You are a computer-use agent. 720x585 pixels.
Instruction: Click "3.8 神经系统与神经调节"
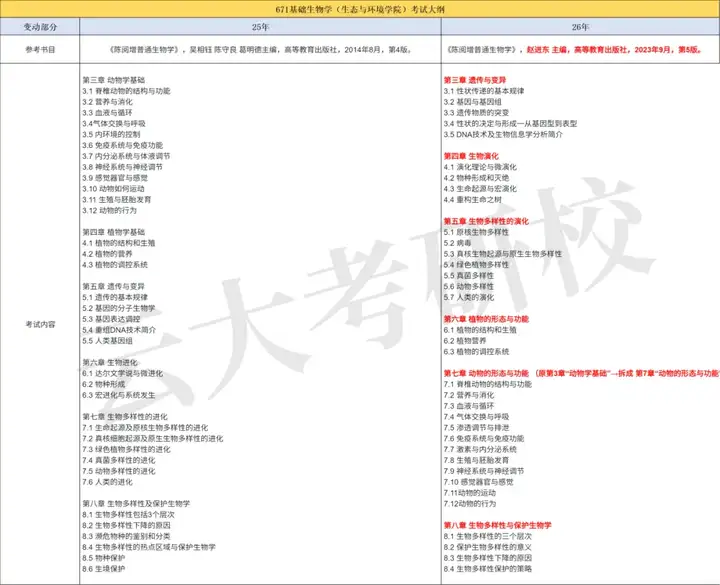coord(122,167)
